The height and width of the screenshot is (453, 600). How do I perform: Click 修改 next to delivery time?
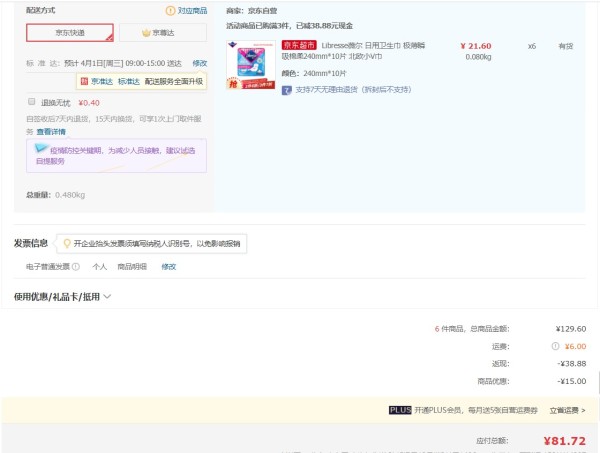(x=199, y=63)
